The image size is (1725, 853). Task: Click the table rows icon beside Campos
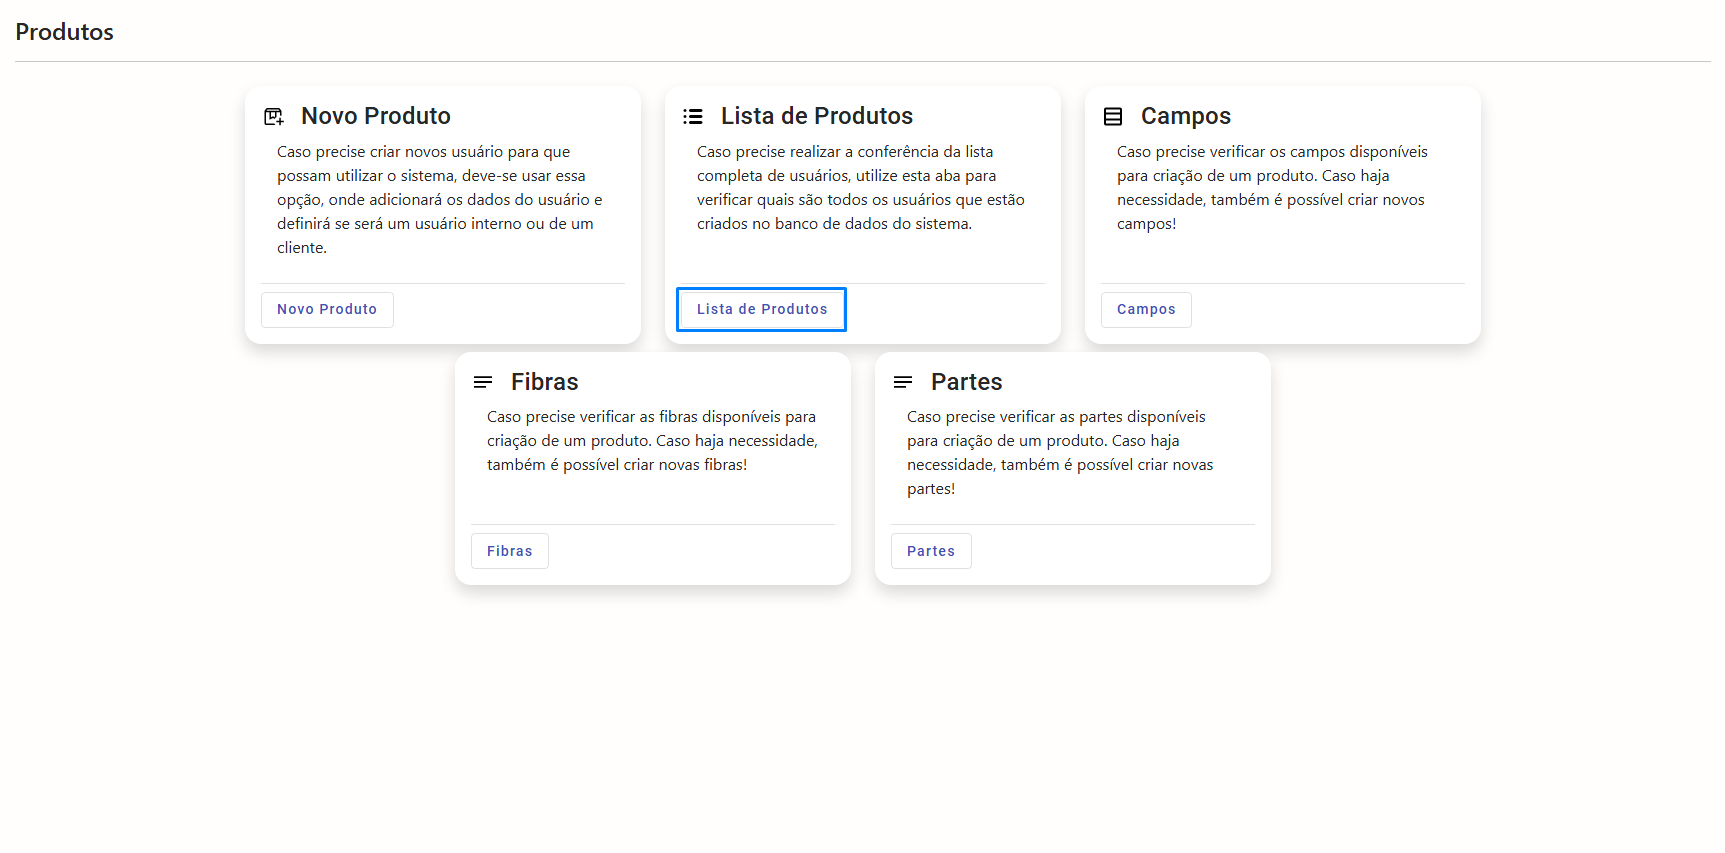pyautogui.click(x=1113, y=117)
